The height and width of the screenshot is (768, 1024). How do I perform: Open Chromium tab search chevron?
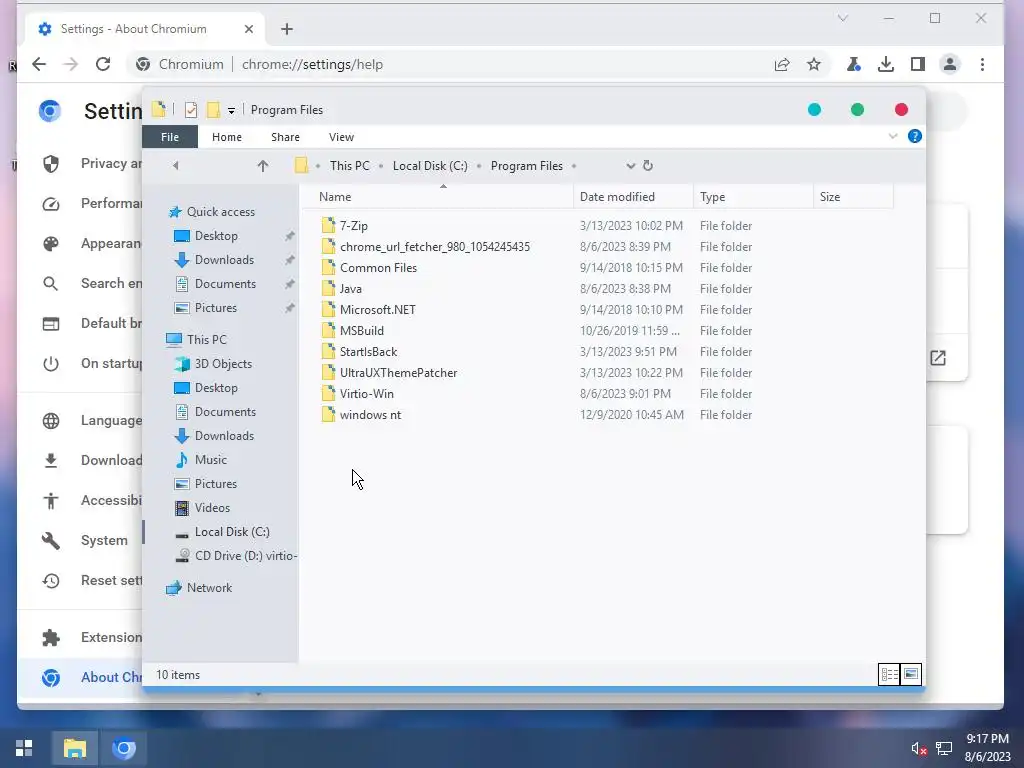[842, 18]
